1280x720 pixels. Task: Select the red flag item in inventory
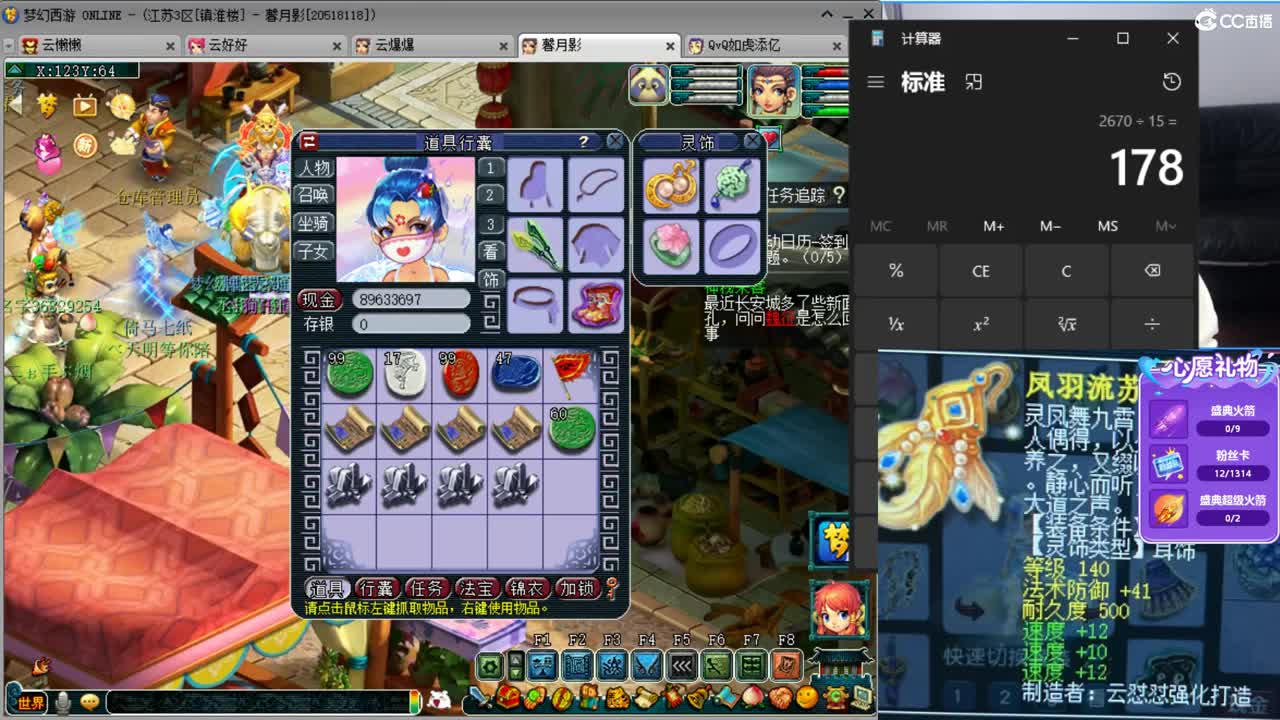click(x=571, y=373)
